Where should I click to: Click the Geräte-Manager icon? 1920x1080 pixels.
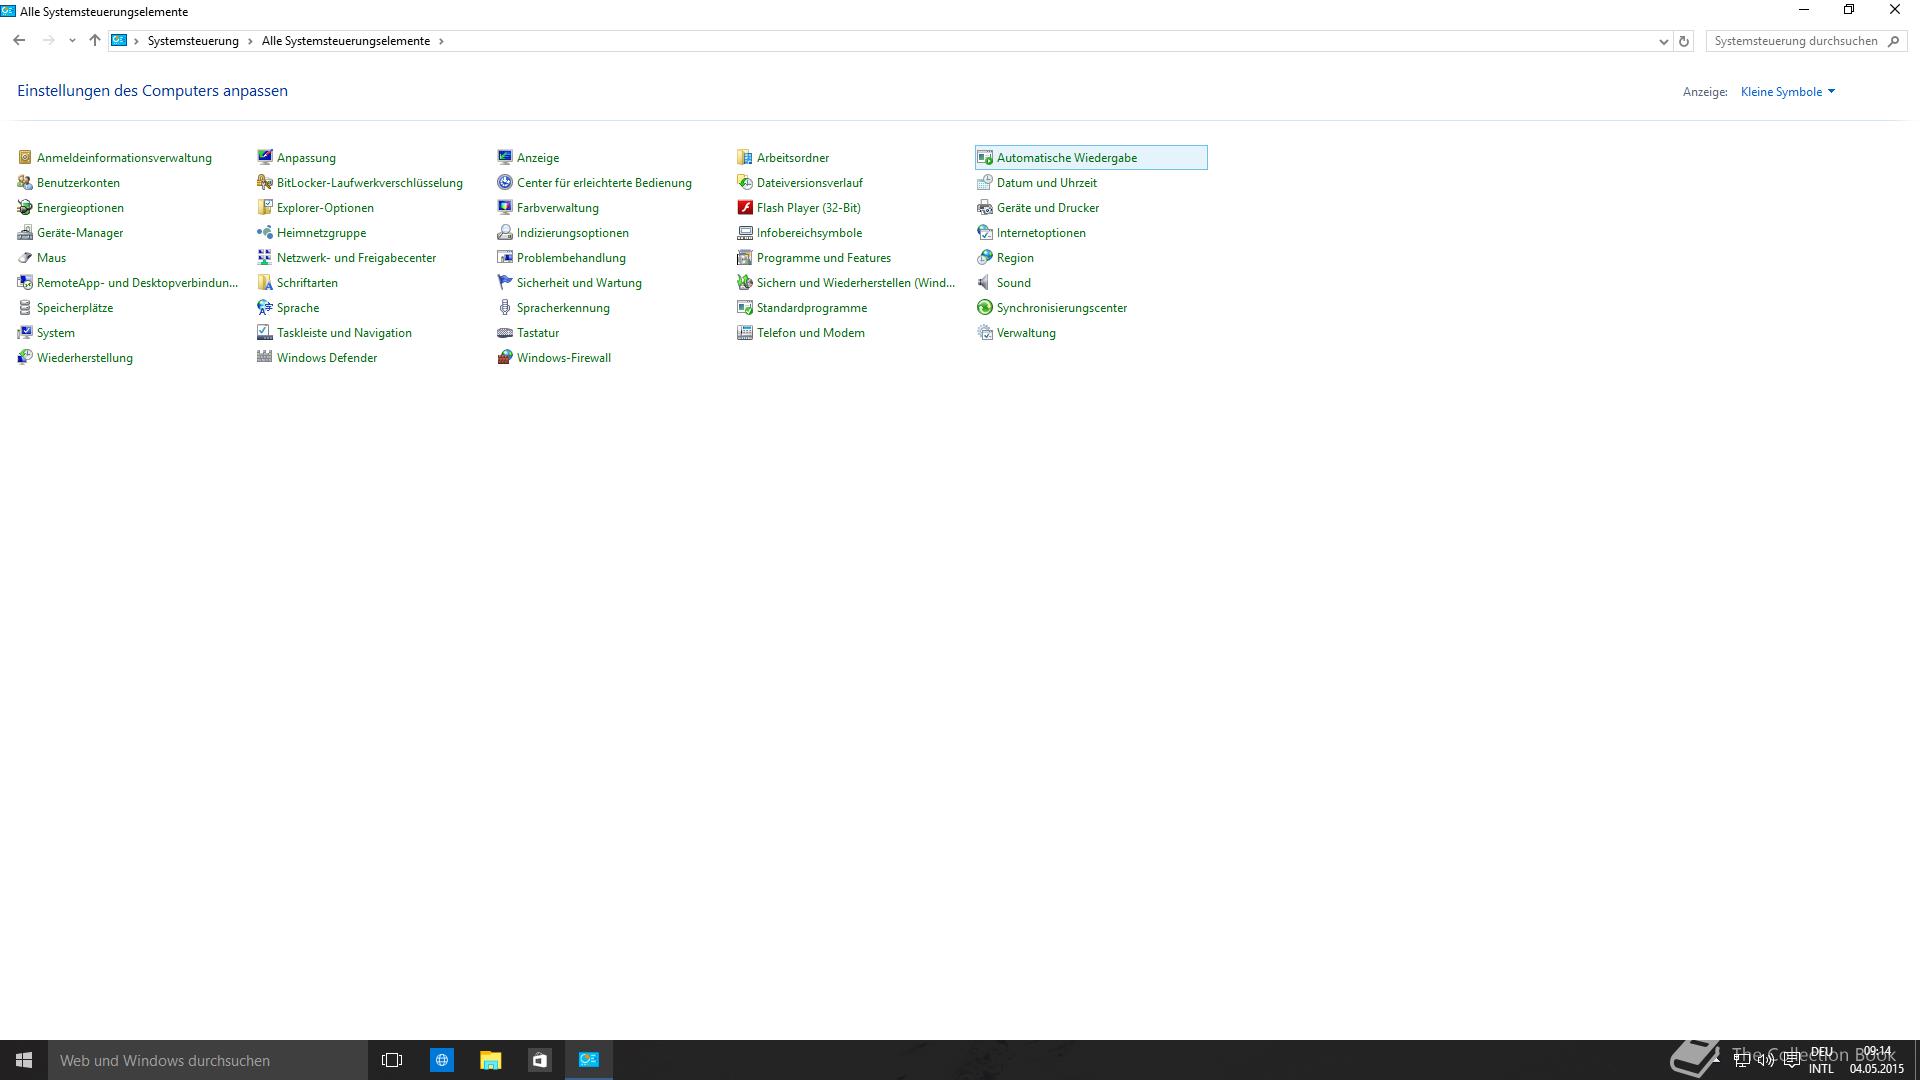(x=25, y=232)
